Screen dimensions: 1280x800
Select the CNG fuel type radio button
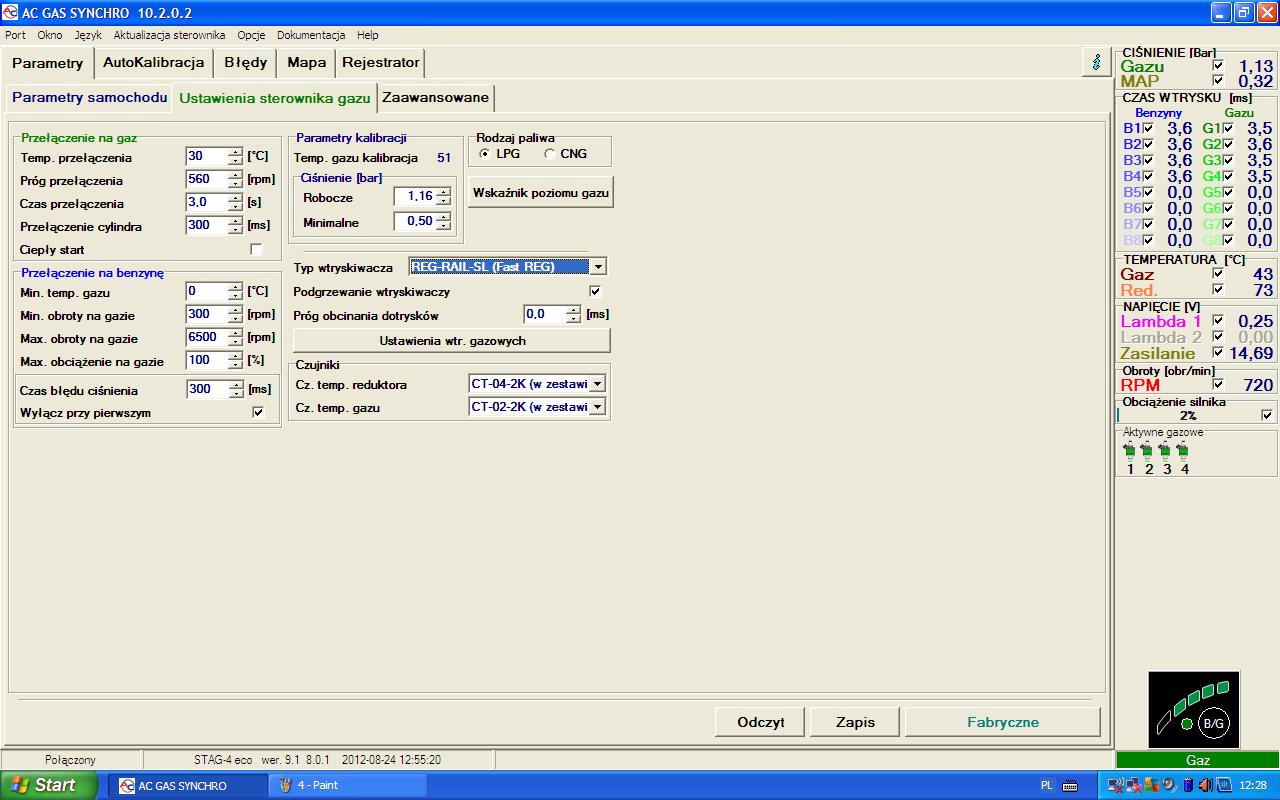click(x=550, y=154)
